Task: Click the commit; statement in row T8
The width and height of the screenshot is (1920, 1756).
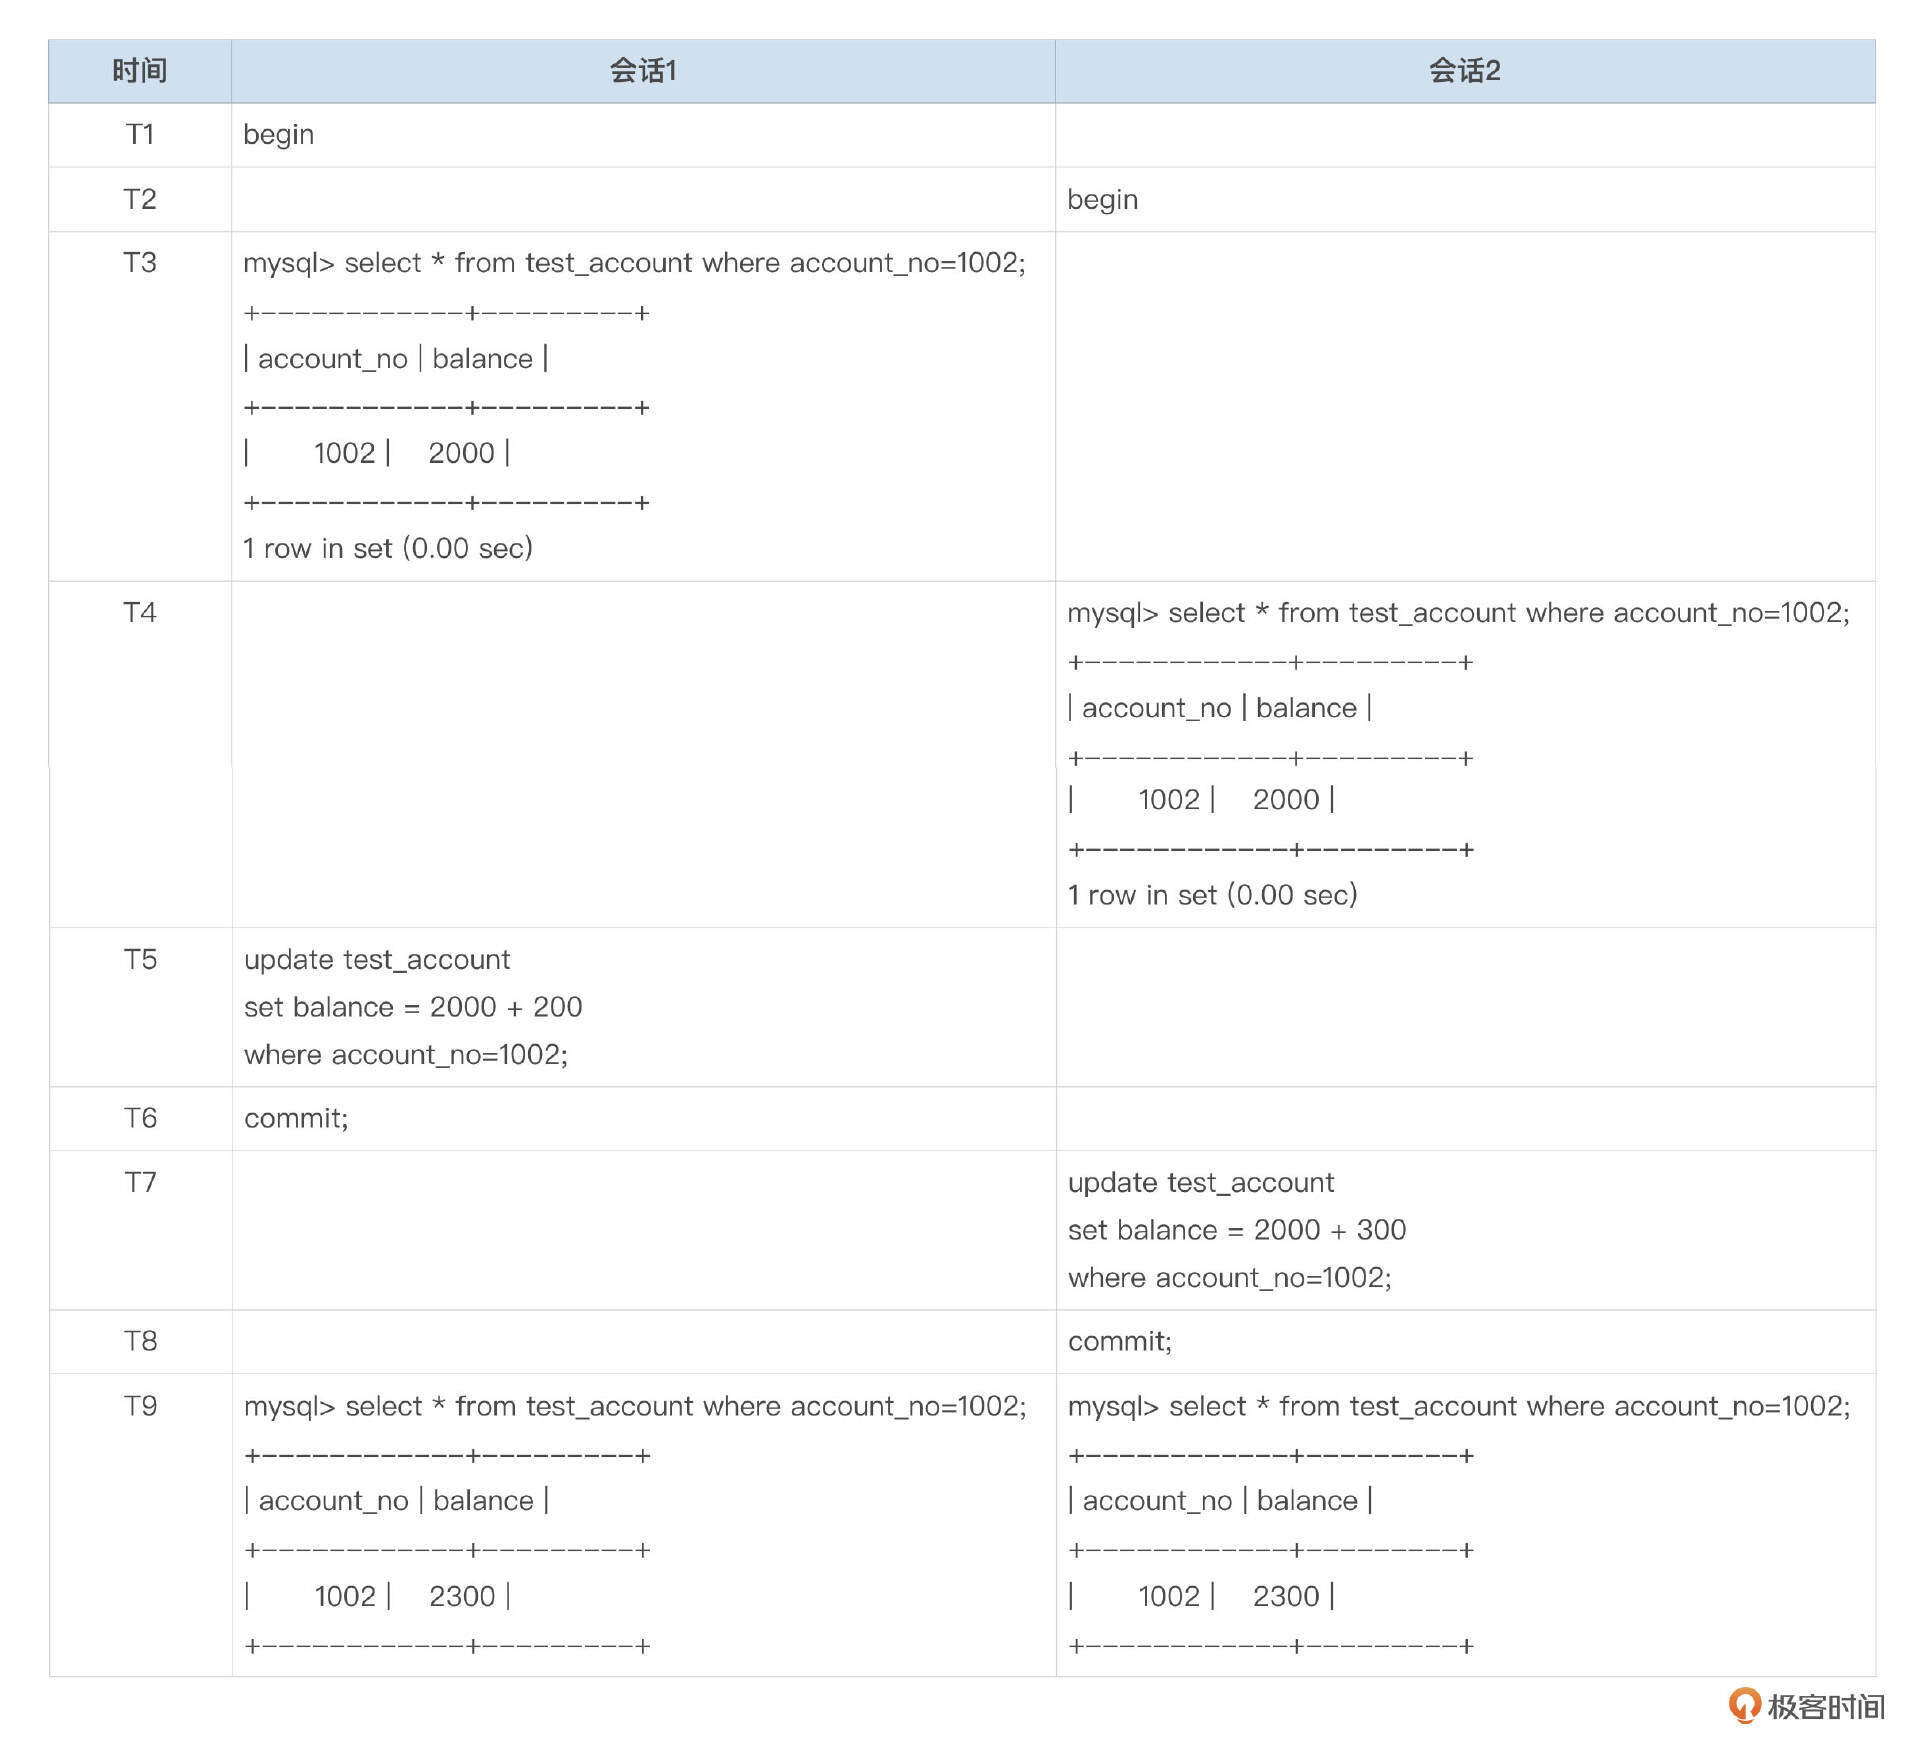Action: pos(1119,1341)
